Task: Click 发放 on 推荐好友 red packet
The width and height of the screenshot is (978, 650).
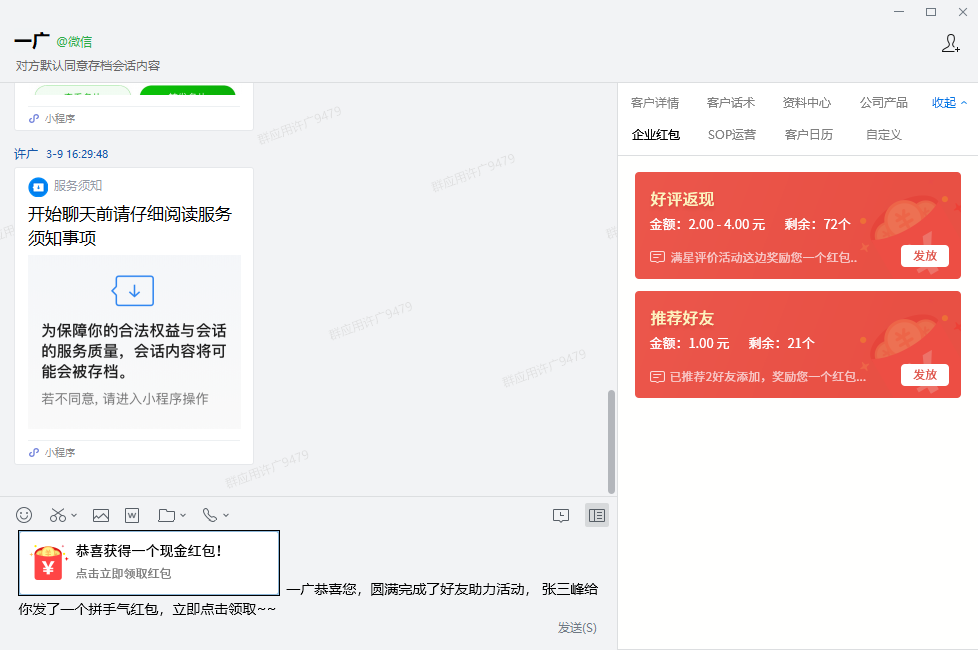Action: coord(924,374)
